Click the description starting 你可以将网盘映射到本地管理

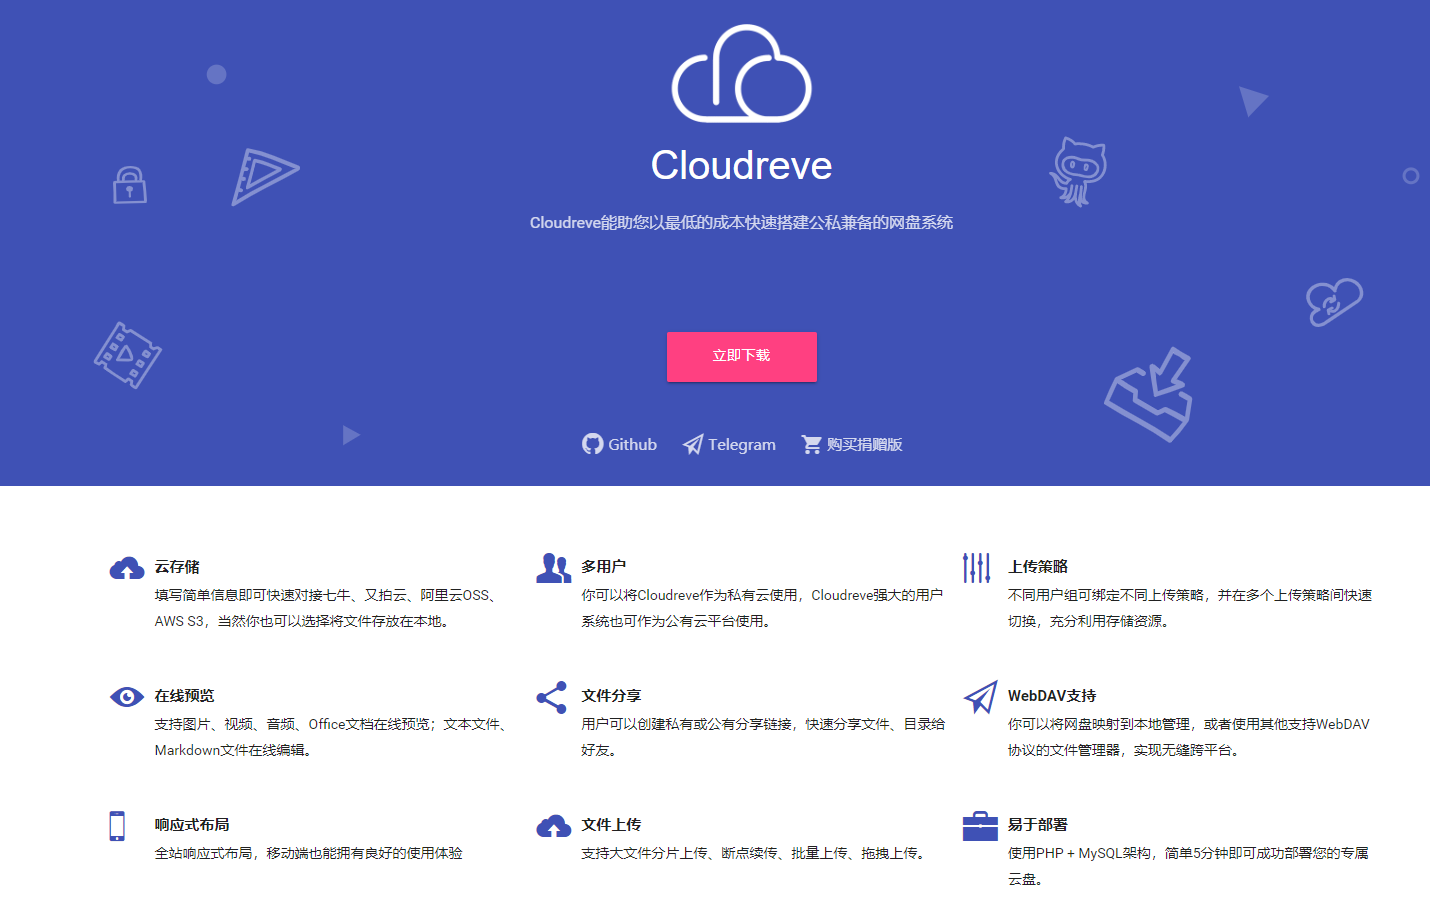(x=1189, y=737)
